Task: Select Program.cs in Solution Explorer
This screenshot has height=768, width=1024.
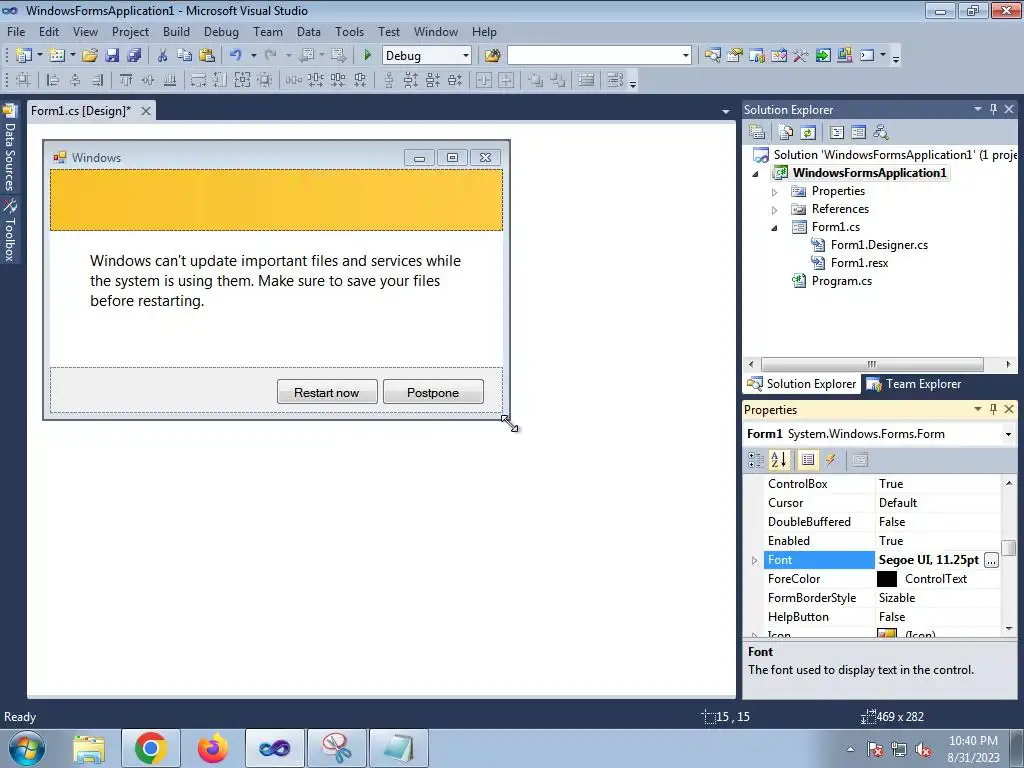Action: click(841, 281)
